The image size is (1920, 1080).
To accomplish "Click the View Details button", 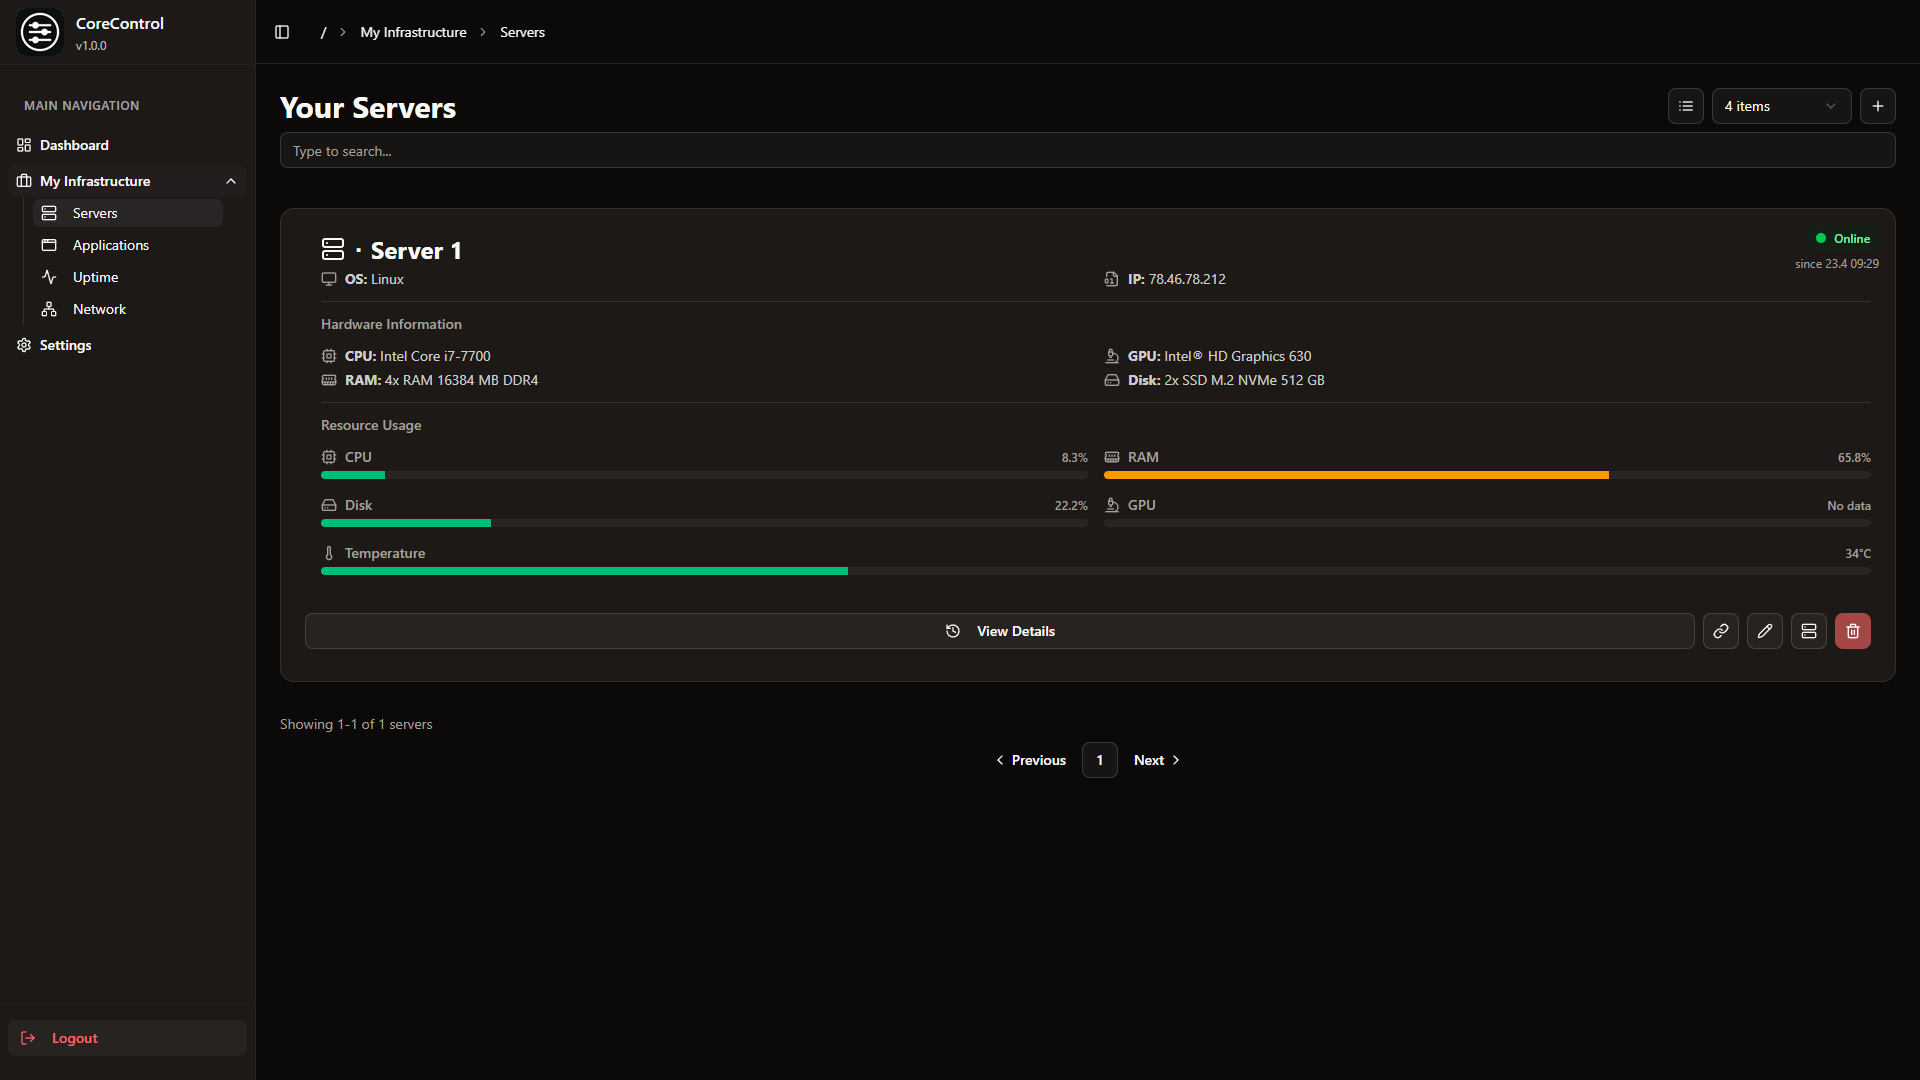I will [999, 631].
